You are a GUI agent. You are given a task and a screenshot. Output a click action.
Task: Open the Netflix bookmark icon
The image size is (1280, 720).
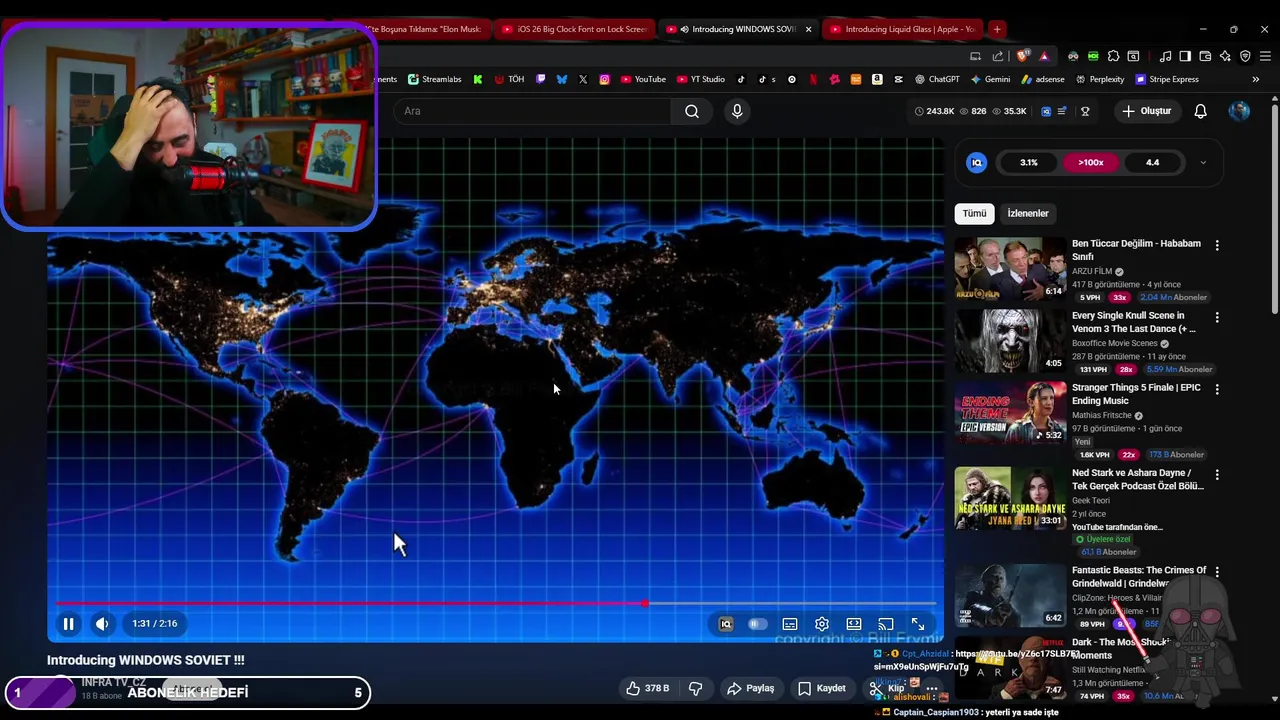point(813,79)
